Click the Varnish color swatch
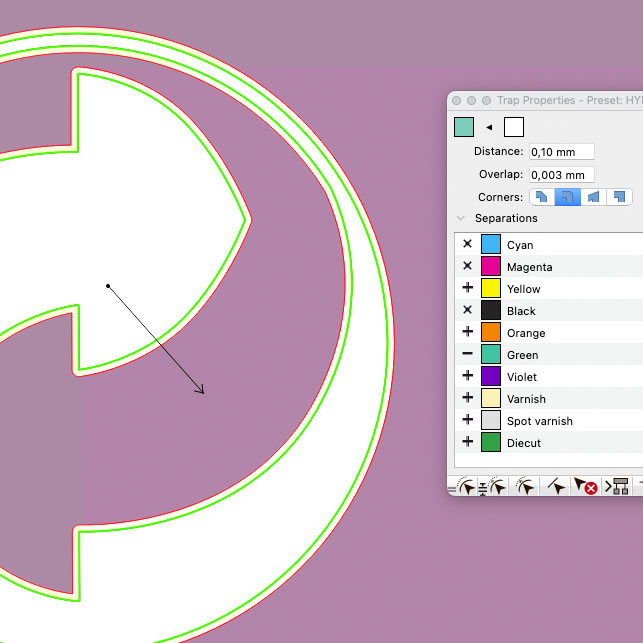Screen dimensions: 643x643 (x=491, y=398)
